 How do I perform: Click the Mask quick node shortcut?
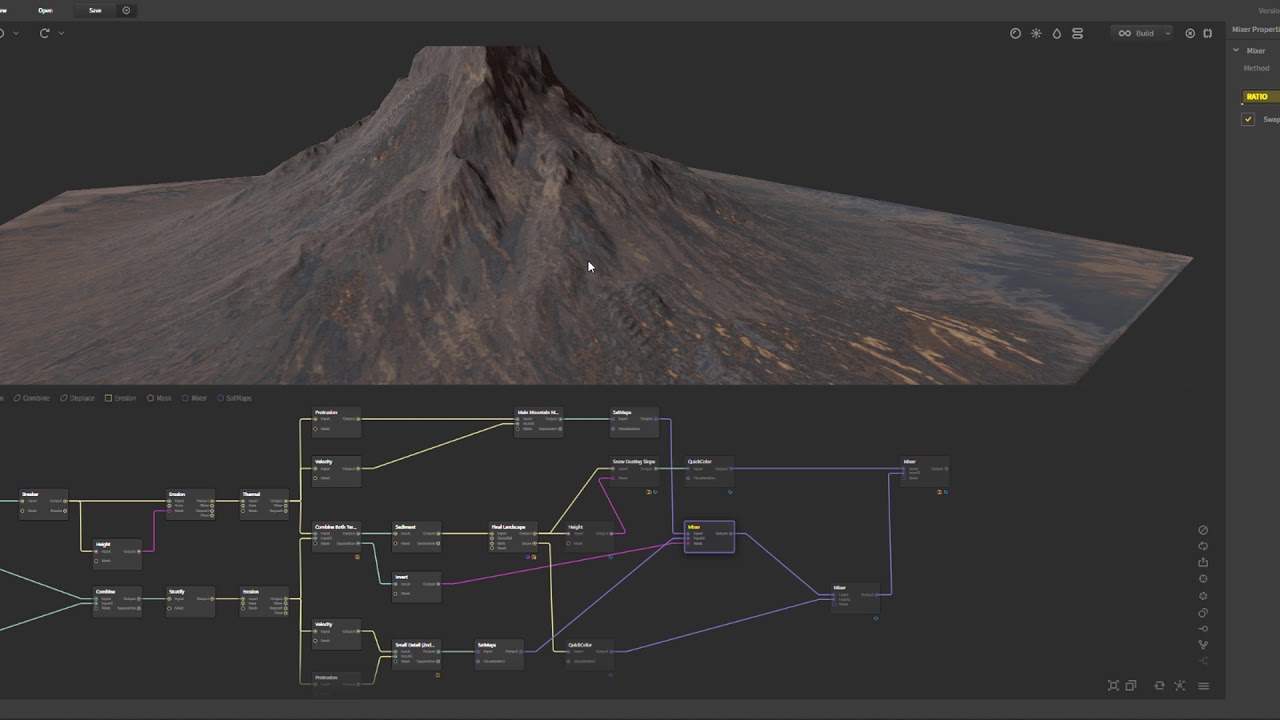[159, 398]
